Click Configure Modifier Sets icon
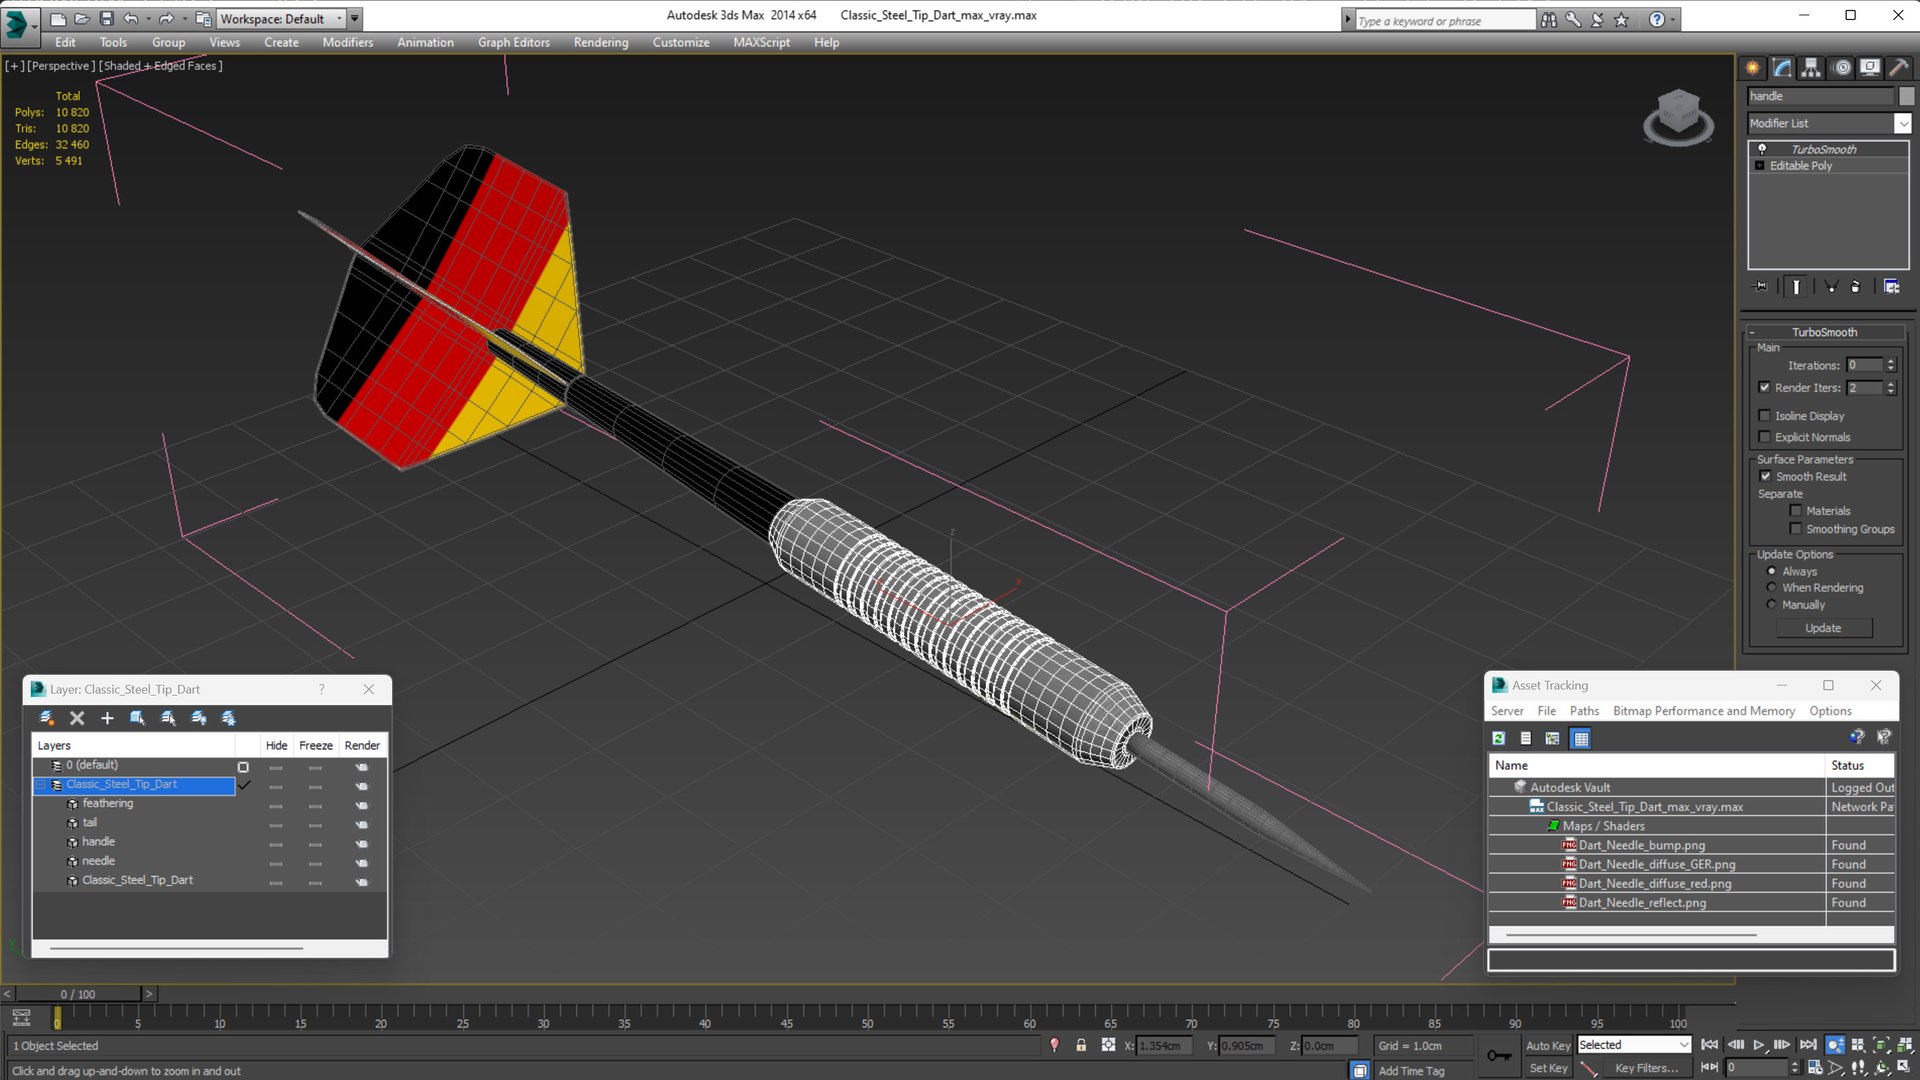 point(1891,286)
